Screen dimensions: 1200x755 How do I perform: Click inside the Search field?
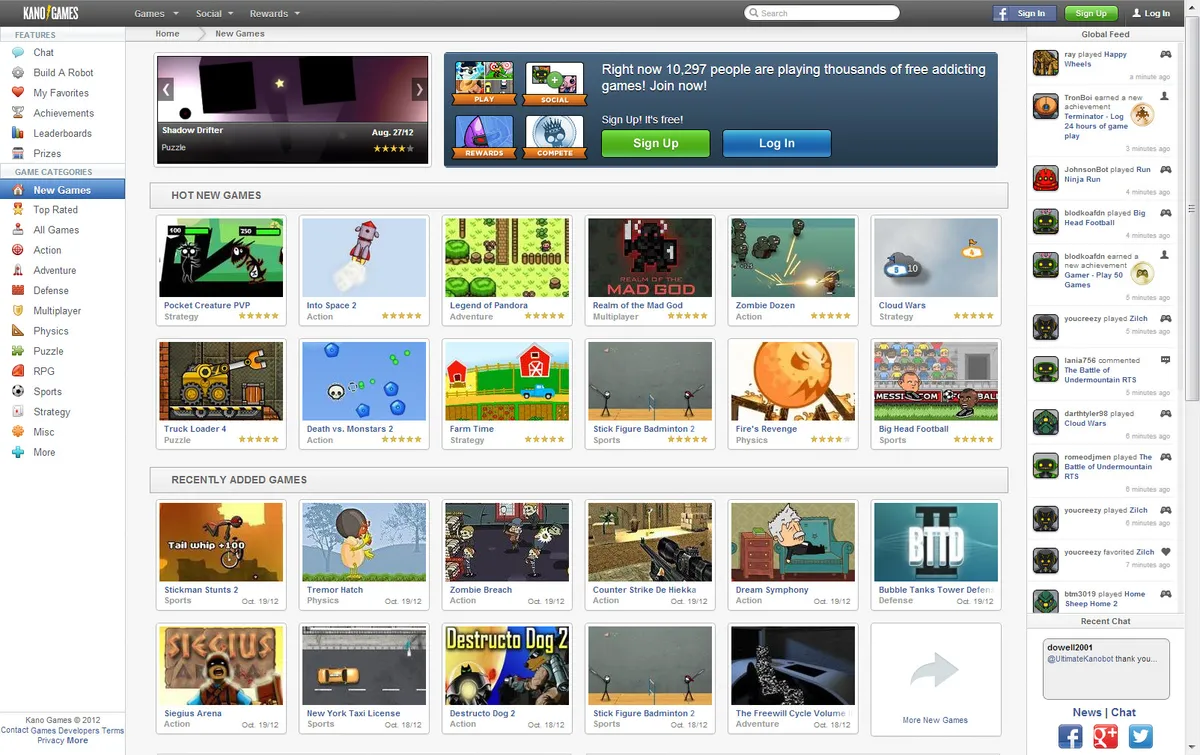pyautogui.click(x=820, y=13)
